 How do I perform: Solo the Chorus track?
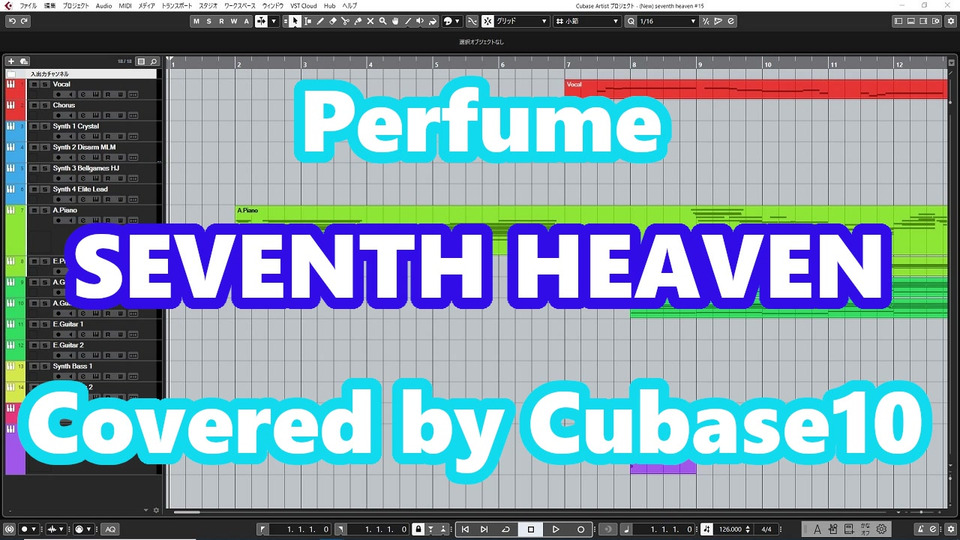45,105
